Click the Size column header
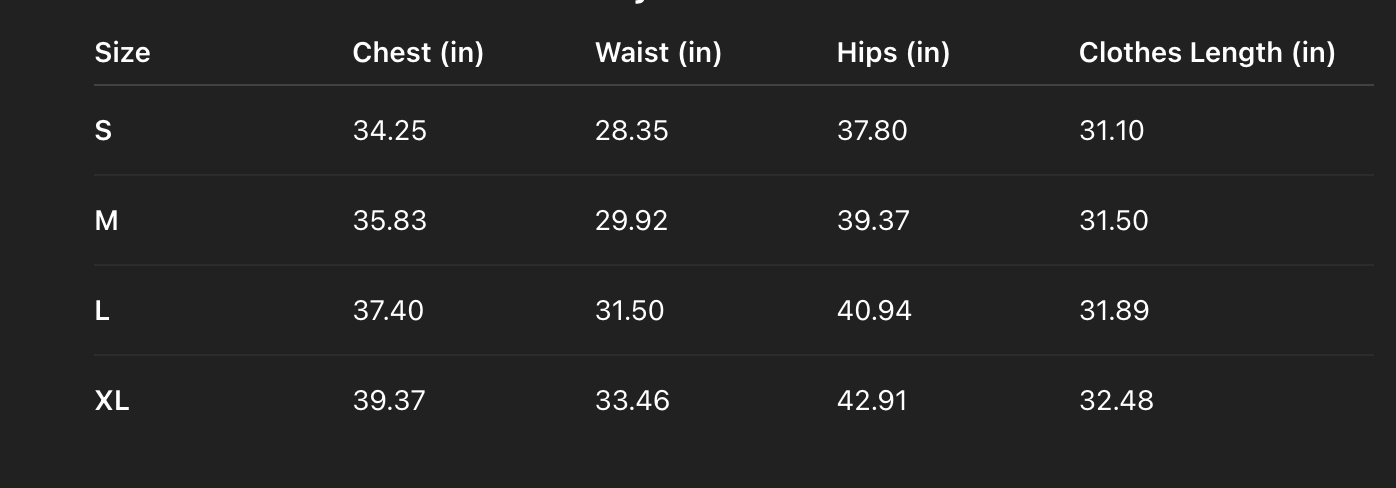The image size is (1396, 488). (122, 53)
